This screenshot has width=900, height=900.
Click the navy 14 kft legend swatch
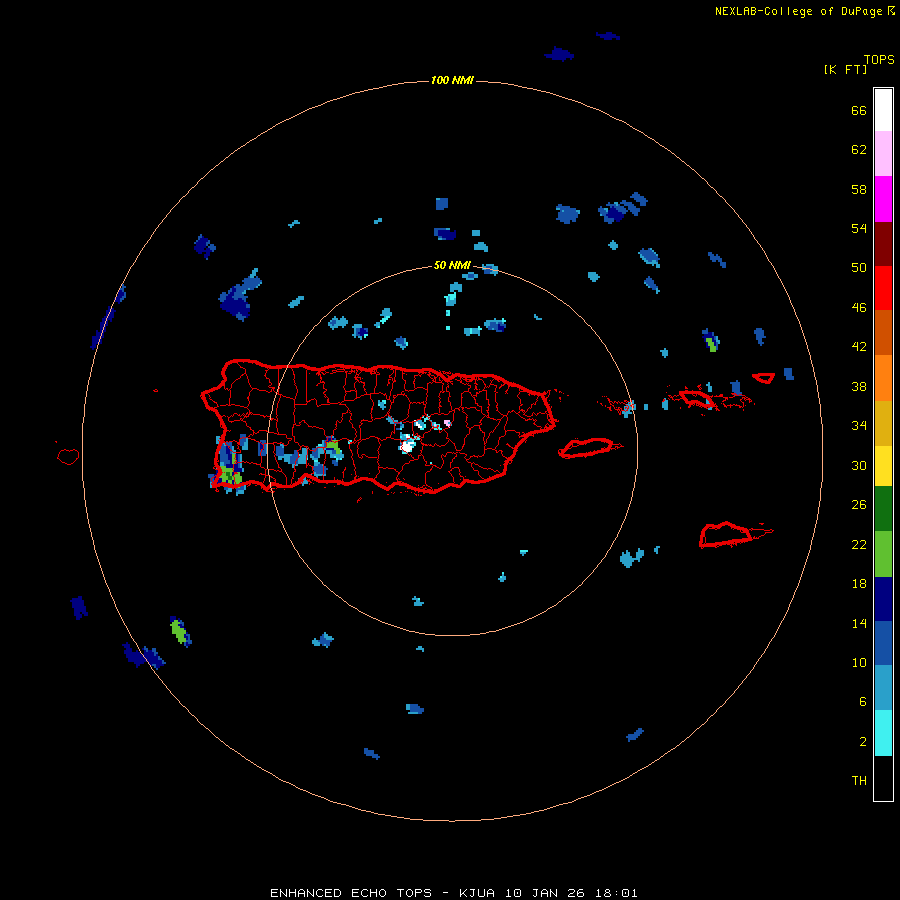883,599
